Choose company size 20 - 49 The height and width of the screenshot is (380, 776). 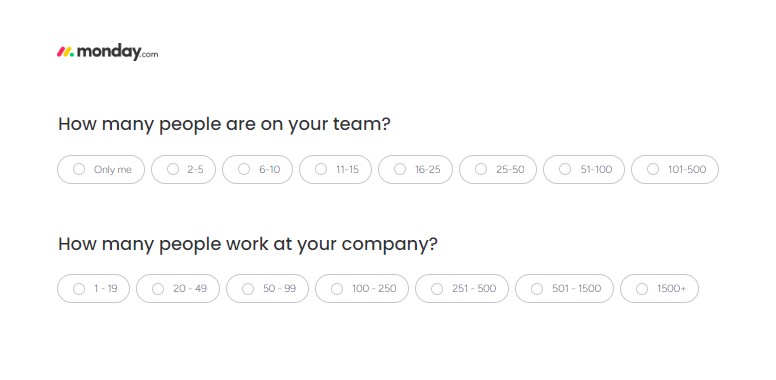click(x=178, y=288)
